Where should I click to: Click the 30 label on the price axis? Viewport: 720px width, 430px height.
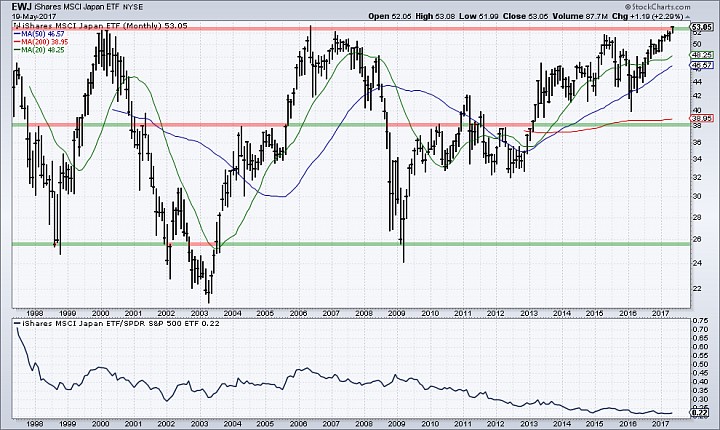697,196
